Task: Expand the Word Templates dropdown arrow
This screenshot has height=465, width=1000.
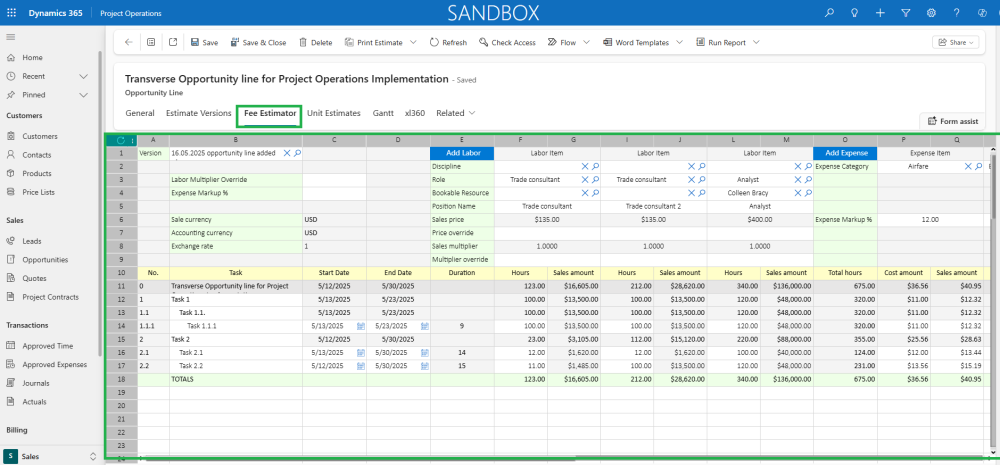Action: pos(680,43)
